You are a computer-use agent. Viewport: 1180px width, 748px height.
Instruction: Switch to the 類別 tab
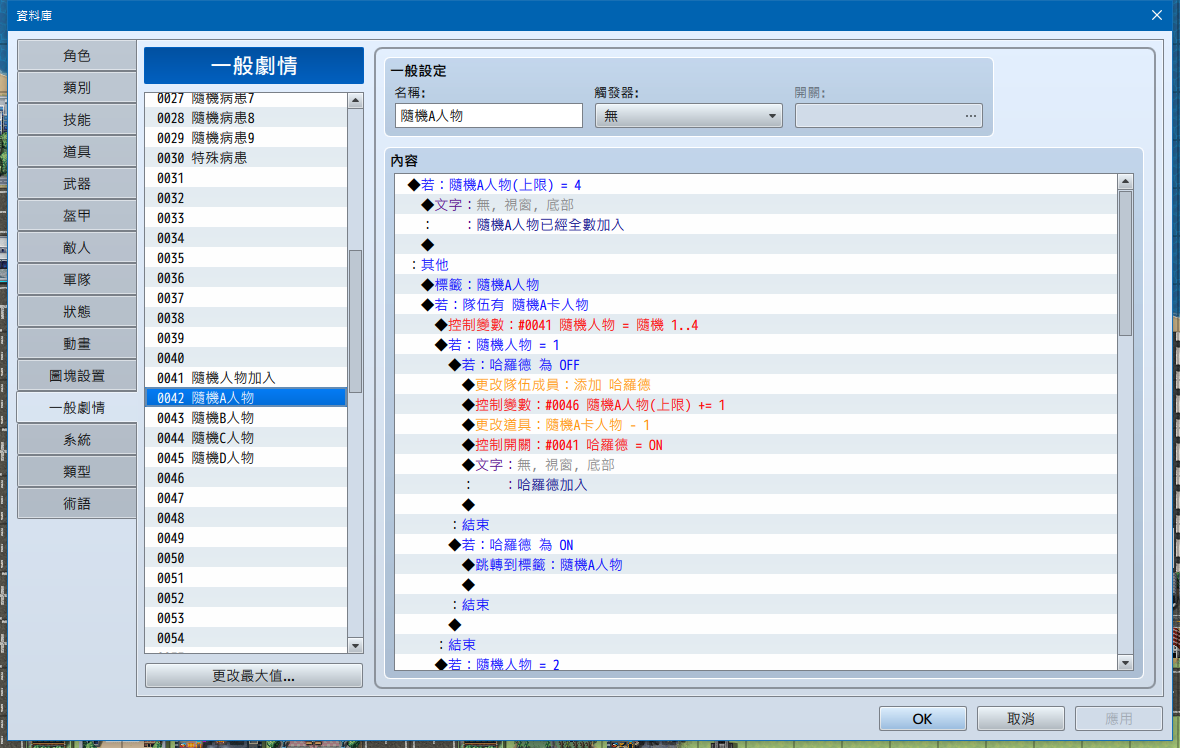click(x=77, y=88)
